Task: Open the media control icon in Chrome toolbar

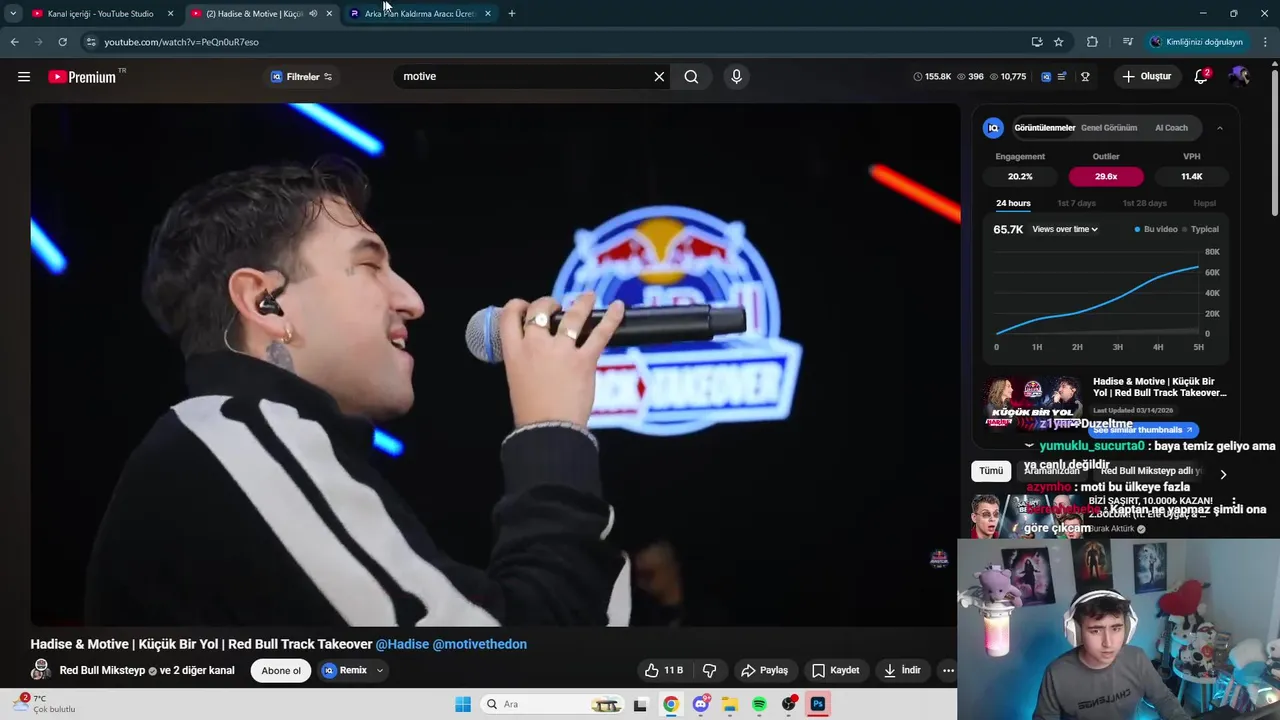Action: coord(1128,42)
